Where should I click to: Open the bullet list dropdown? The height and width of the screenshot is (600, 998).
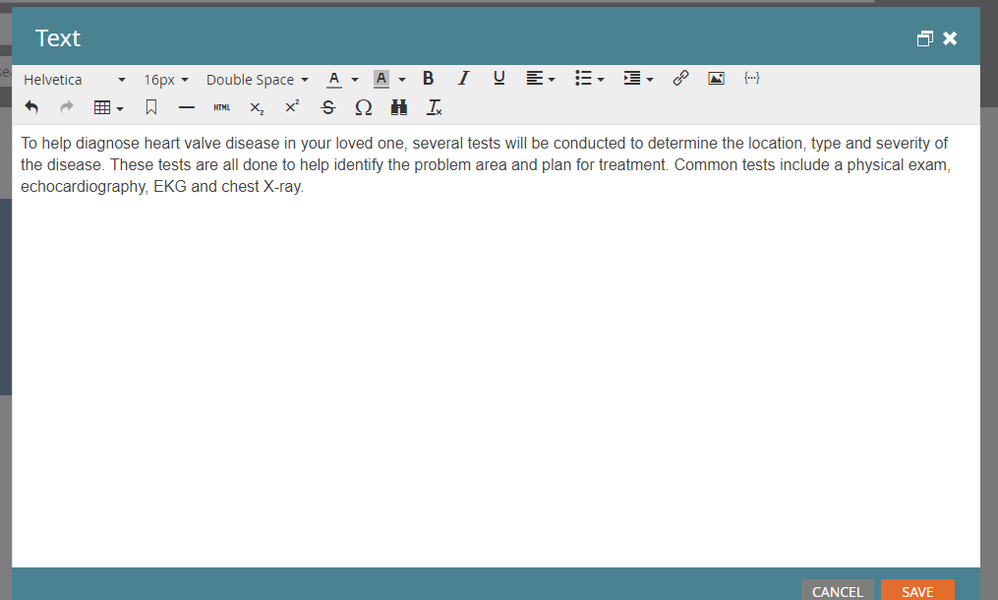tap(589, 78)
